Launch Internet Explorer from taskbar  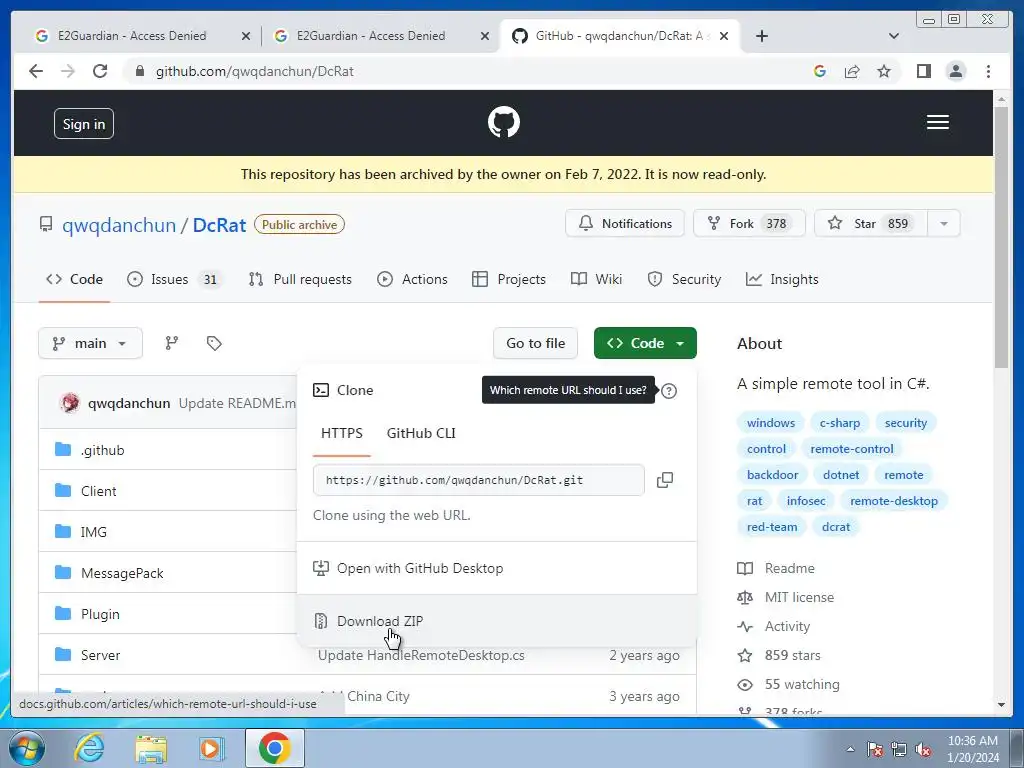pos(89,748)
